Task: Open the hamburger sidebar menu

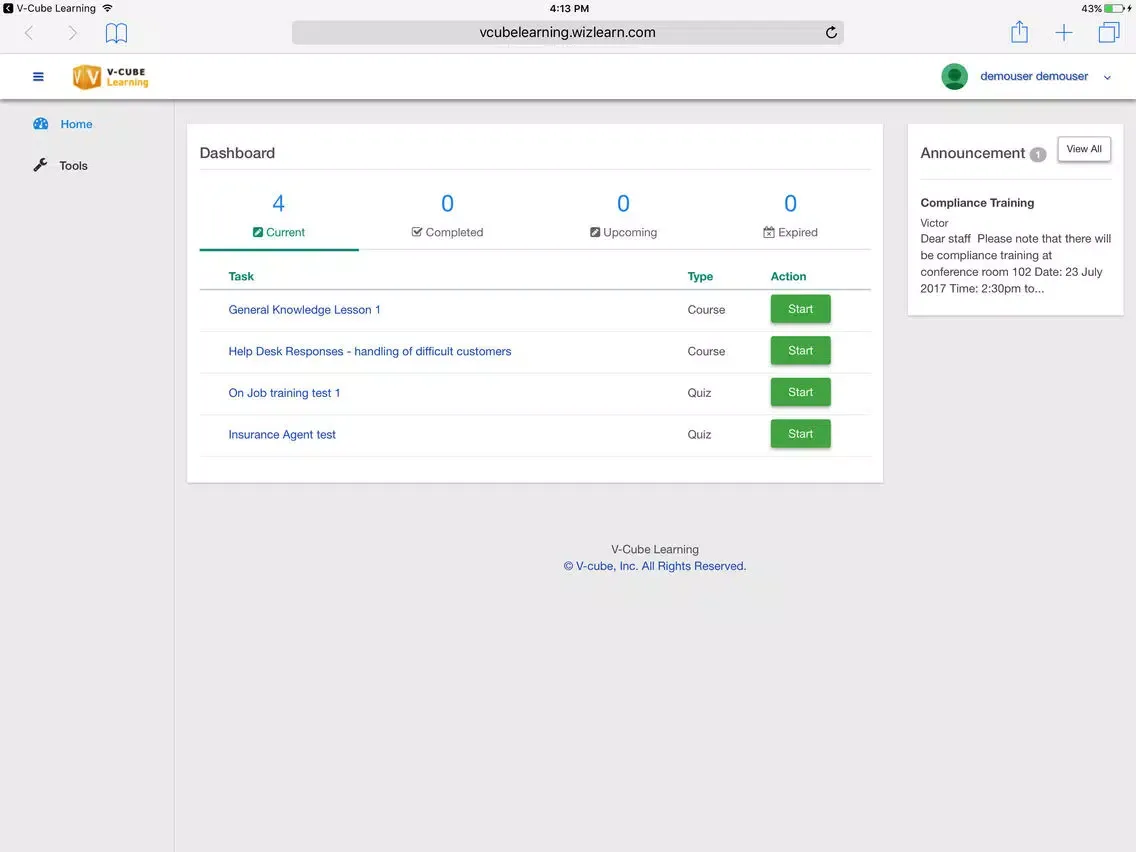Action: [39, 77]
